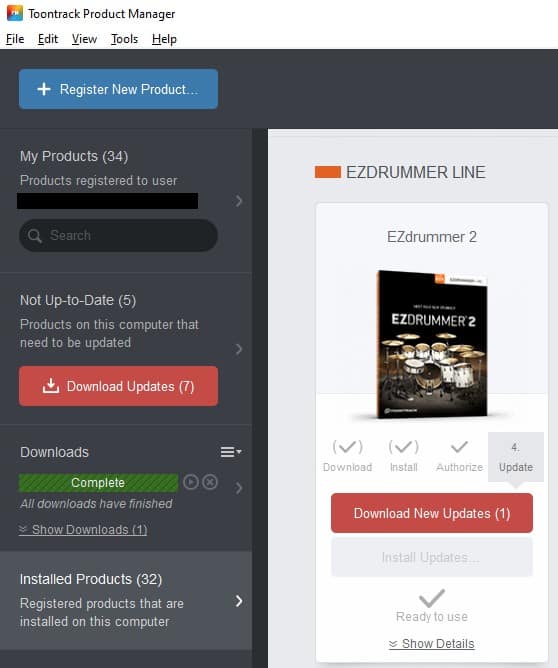Click the orange EZDRUMMER LINE color marker

pyautogui.click(x=328, y=172)
